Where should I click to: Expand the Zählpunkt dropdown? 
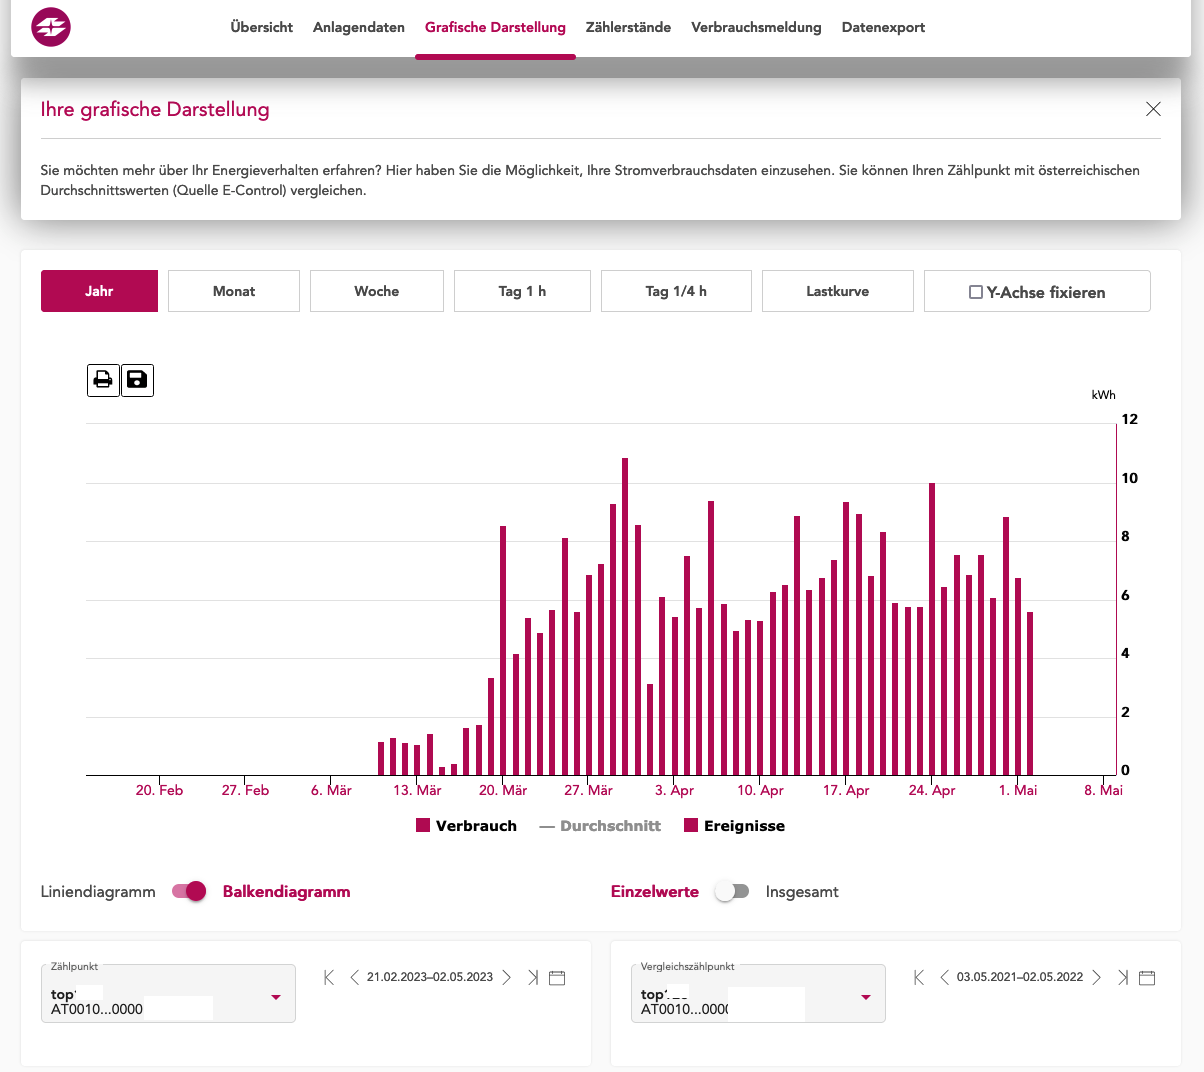coord(276,997)
